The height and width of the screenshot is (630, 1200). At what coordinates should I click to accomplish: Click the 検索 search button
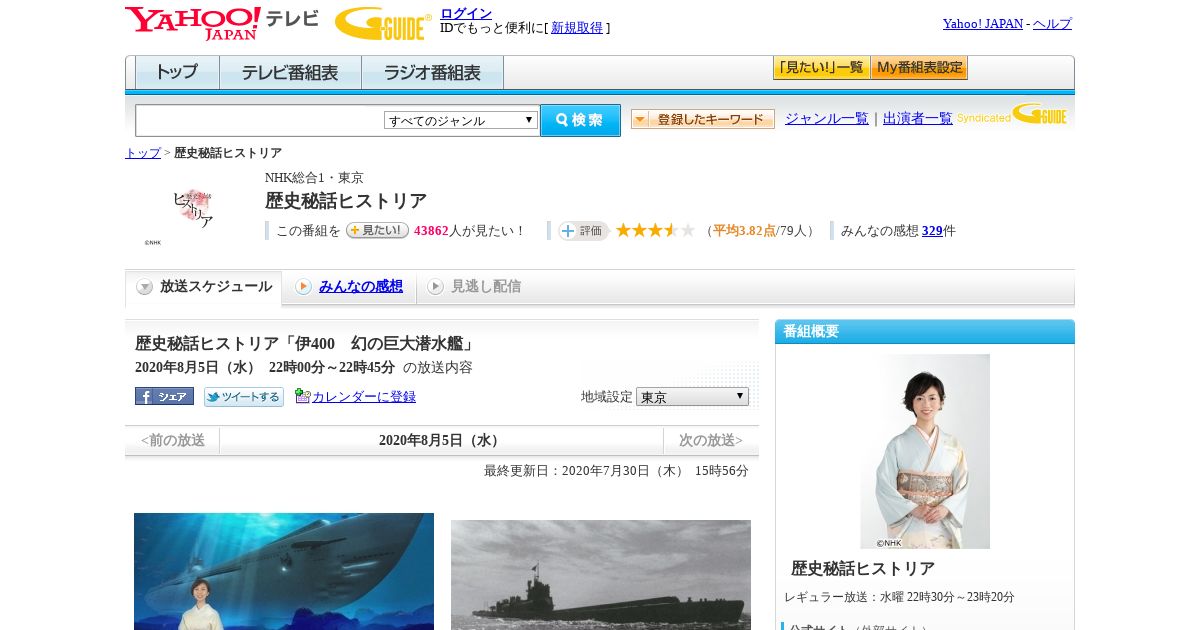pos(580,120)
